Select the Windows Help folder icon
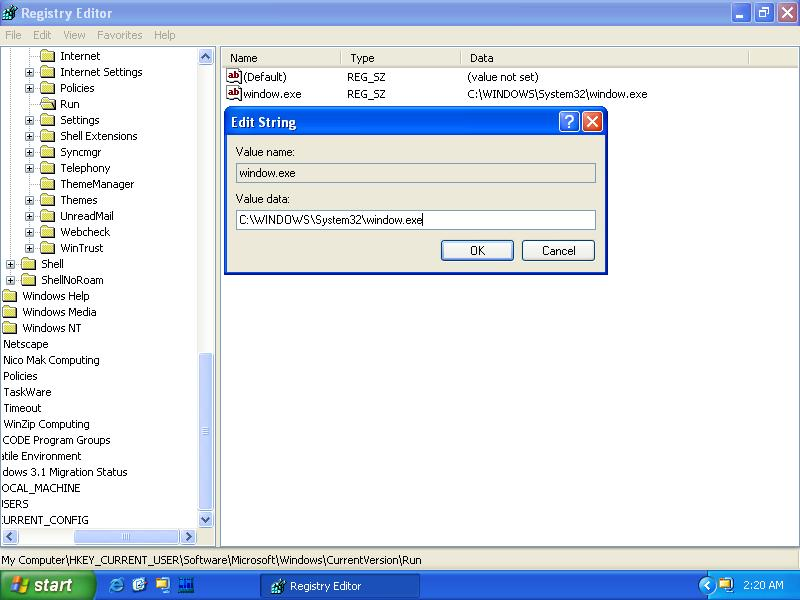800x600 pixels. coord(10,296)
